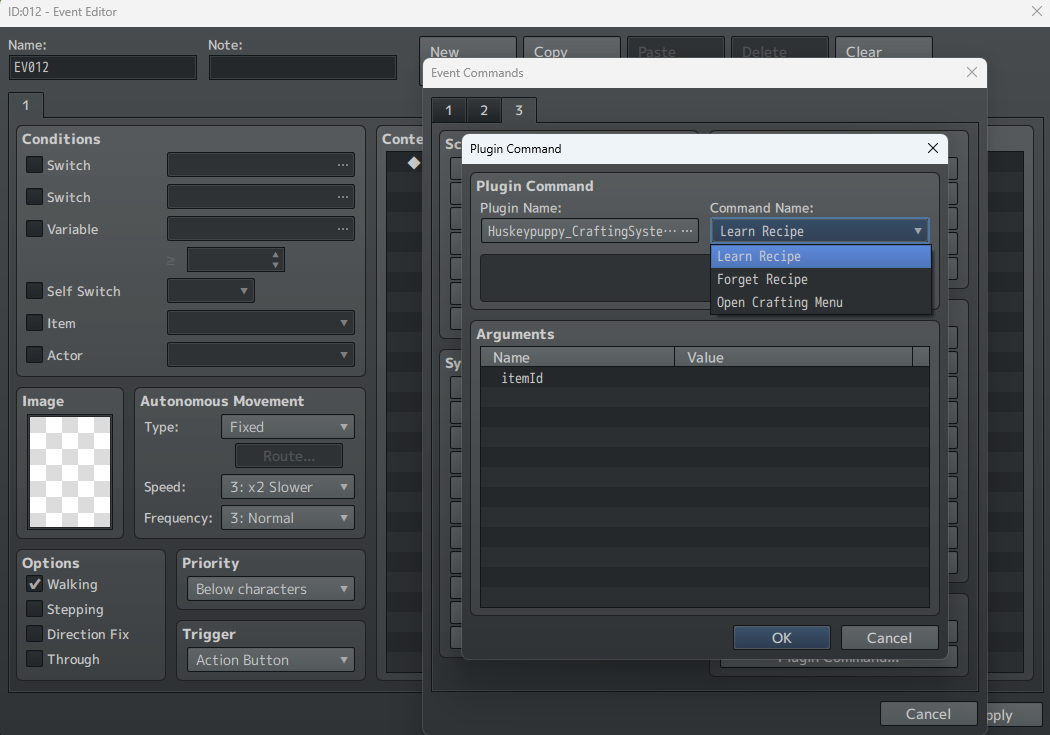
Task: Open the Trigger dropdown
Action: point(271,660)
